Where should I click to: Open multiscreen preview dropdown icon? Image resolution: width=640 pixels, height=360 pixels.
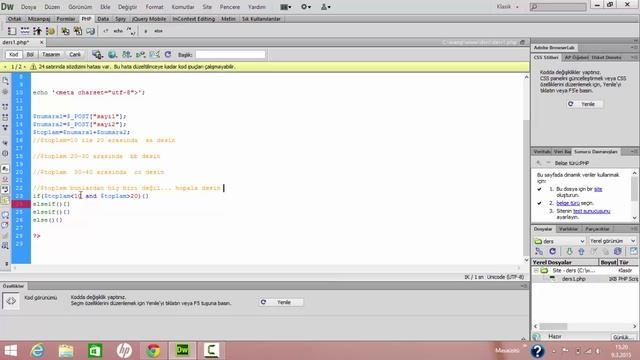pos(97,54)
